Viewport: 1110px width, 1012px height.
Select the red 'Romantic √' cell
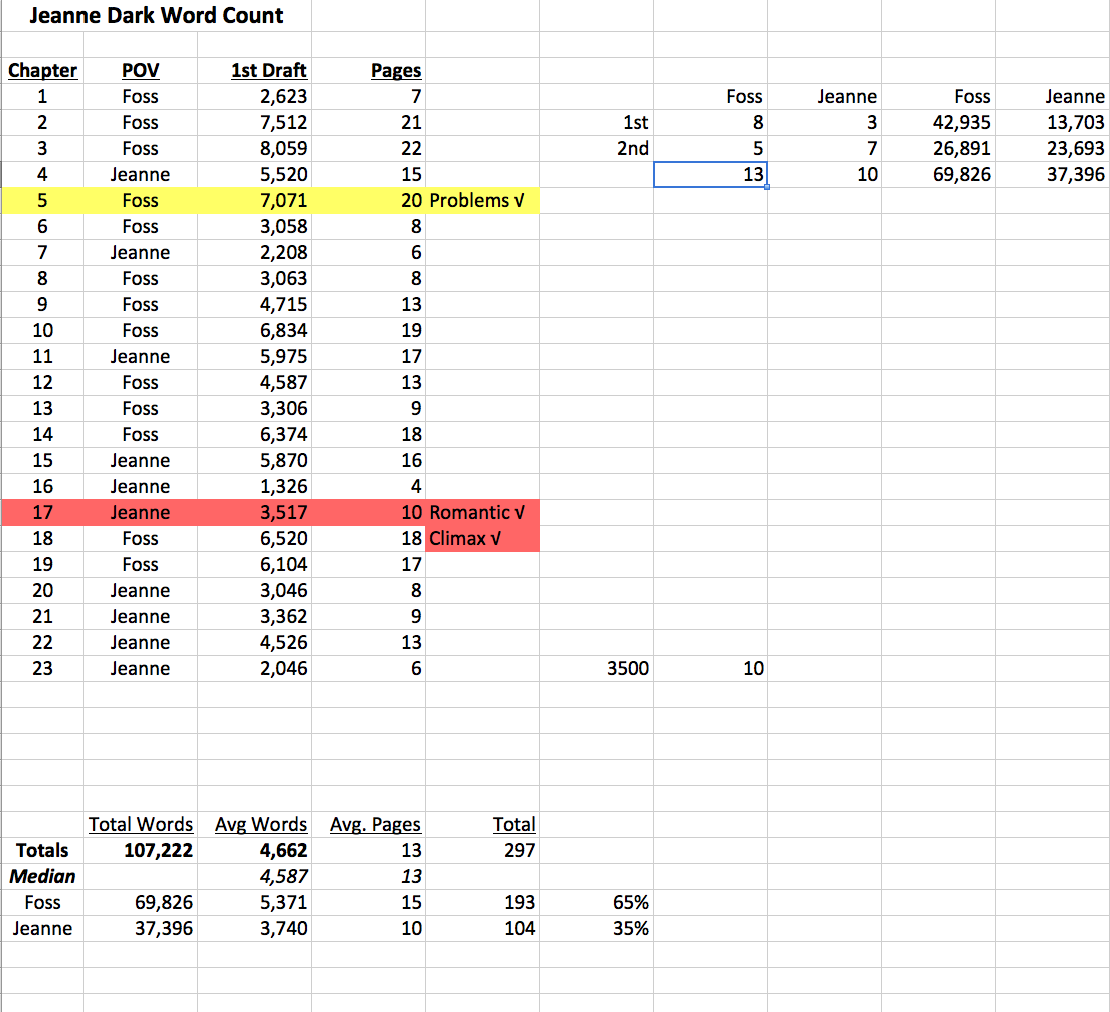pyautogui.click(x=478, y=512)
